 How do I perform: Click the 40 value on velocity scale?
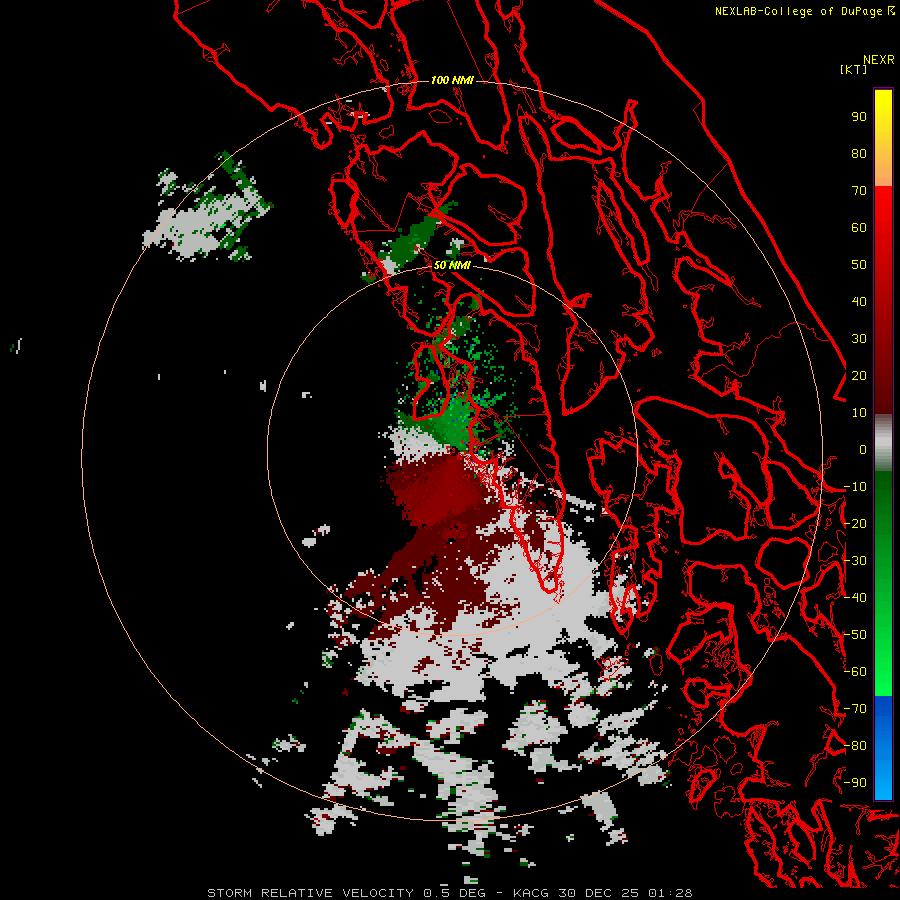click(859, 302)
